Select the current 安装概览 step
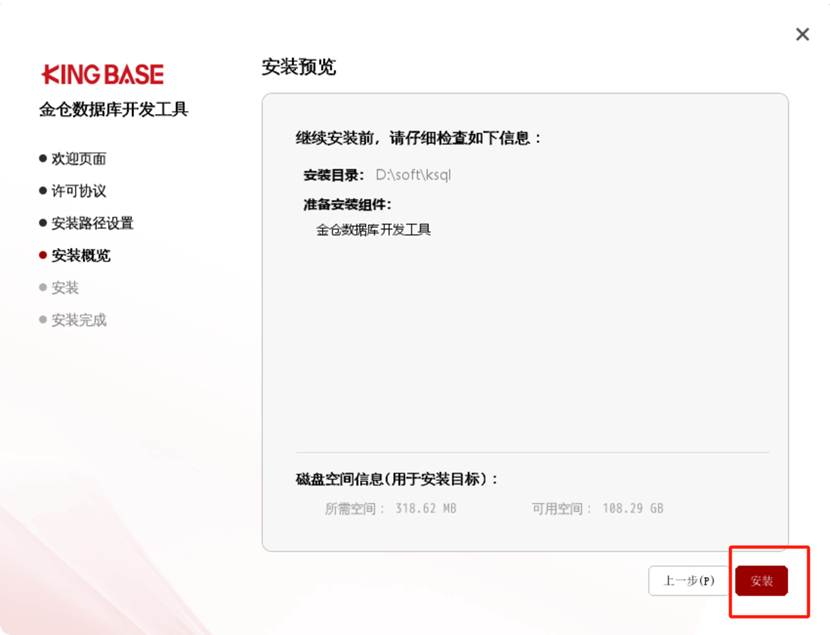Image resolution: width=830 pixels, height=635 pixels. [x=81, y=255]
